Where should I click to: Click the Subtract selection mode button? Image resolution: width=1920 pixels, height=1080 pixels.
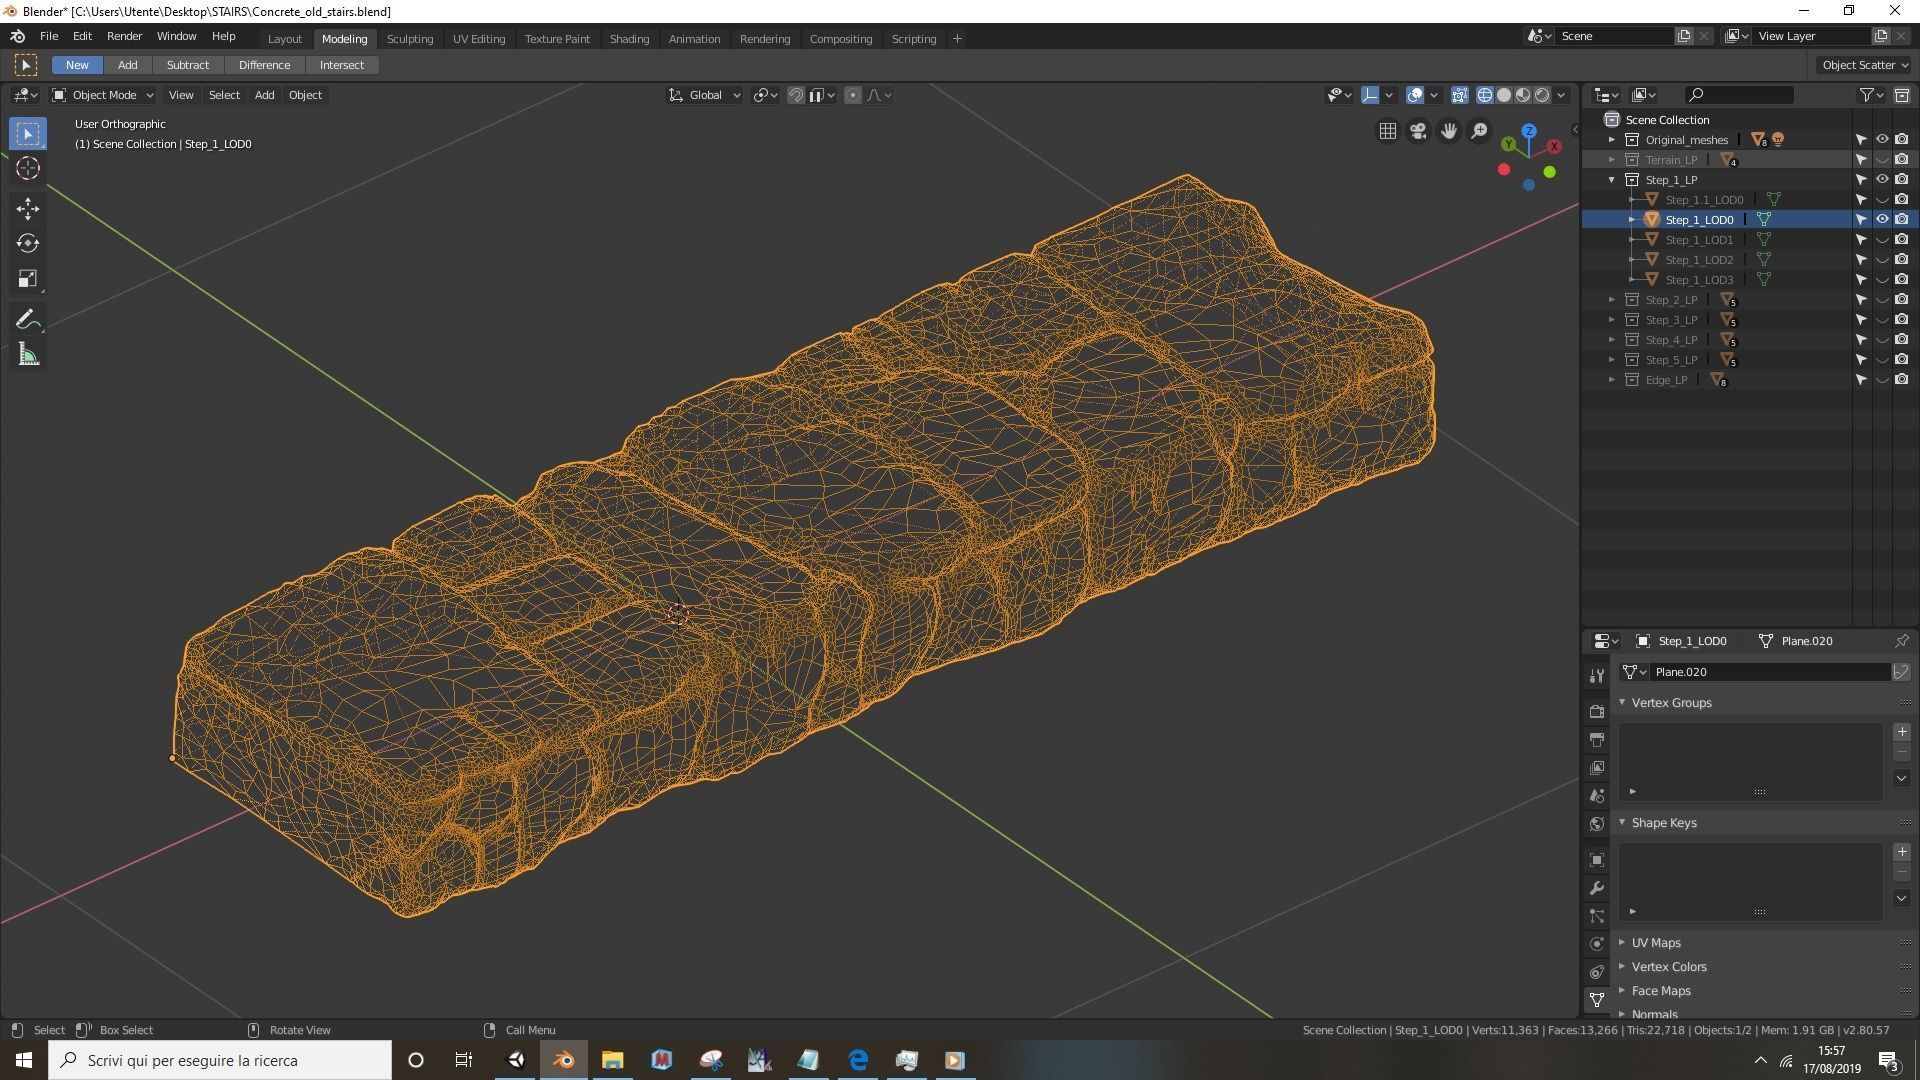tap(188, 65)
